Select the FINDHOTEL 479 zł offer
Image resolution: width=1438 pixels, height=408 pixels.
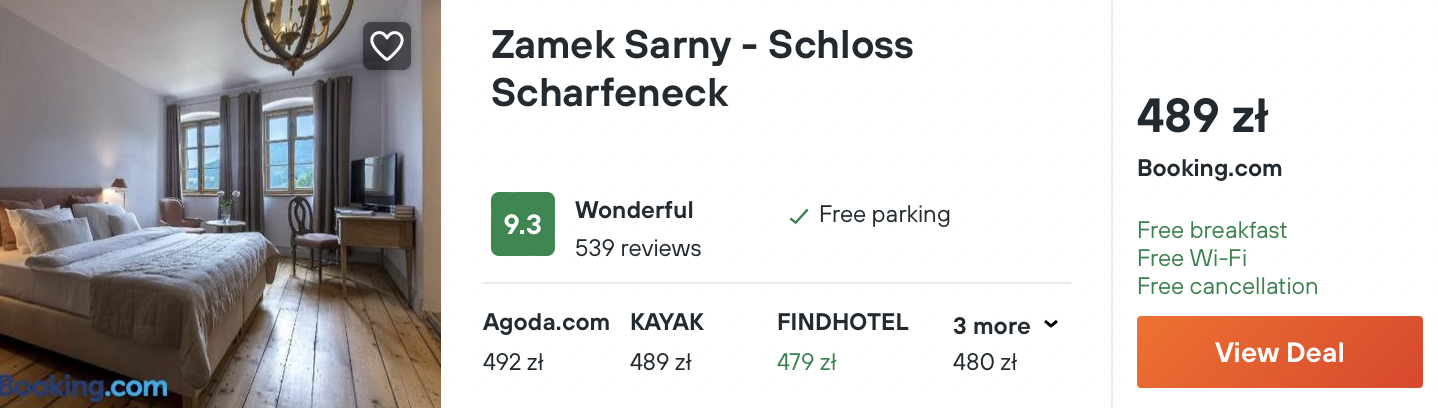tap(842, 342)
